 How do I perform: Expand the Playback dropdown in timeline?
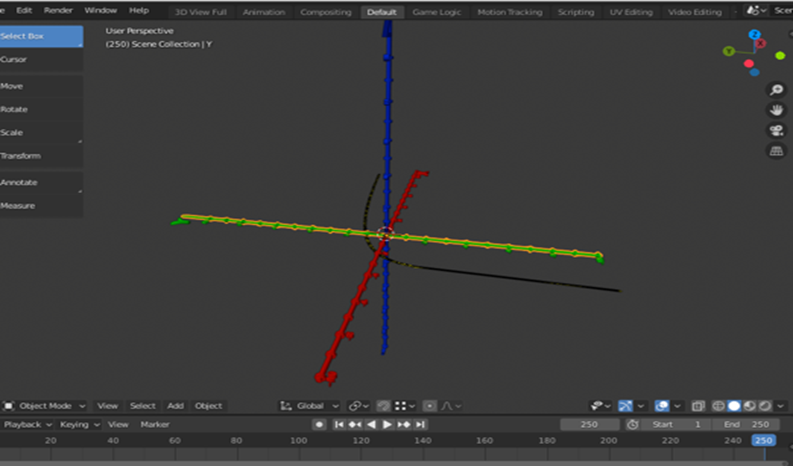pyautogui.click(x=26, y=425)
